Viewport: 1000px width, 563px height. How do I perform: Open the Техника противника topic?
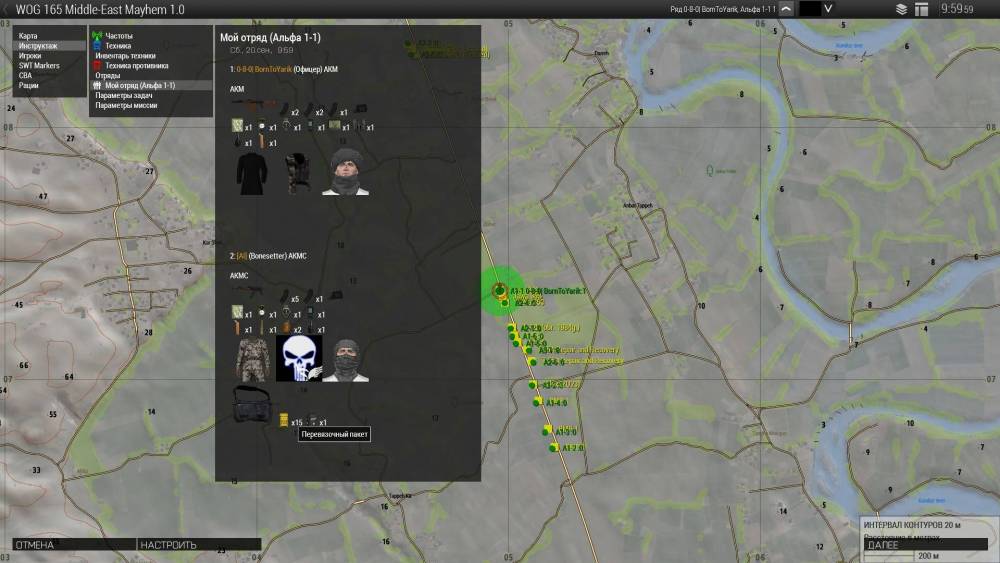(136, 66)
